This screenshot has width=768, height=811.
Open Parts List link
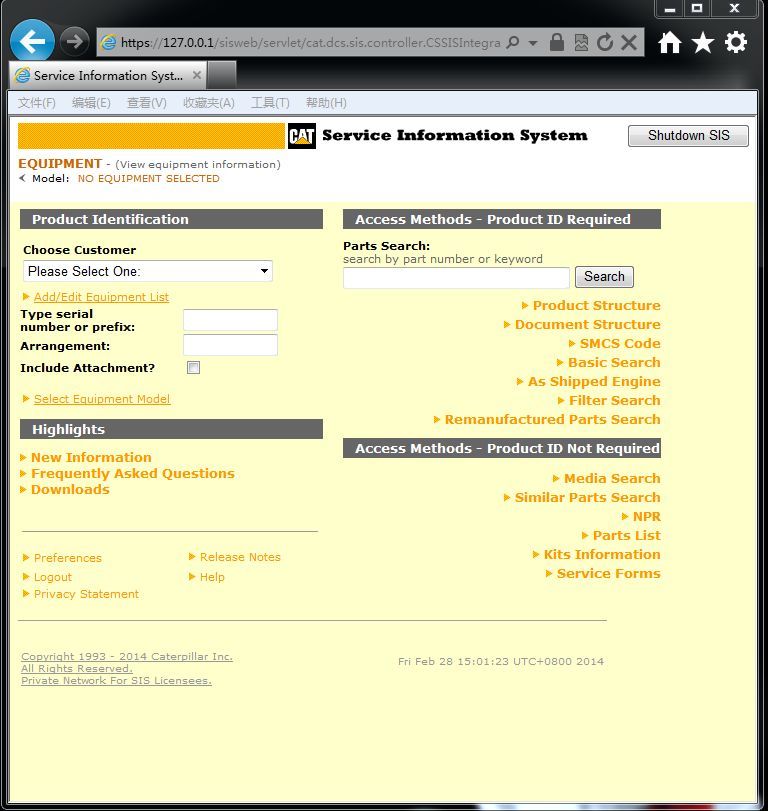click(626, 535)
